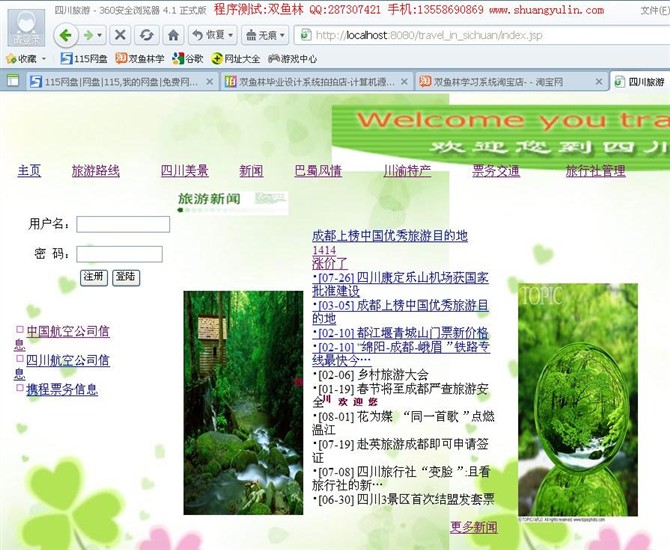Open 四川航空公司信息 link
Viewport: 670px width, 550px height.
coord(68,360)
